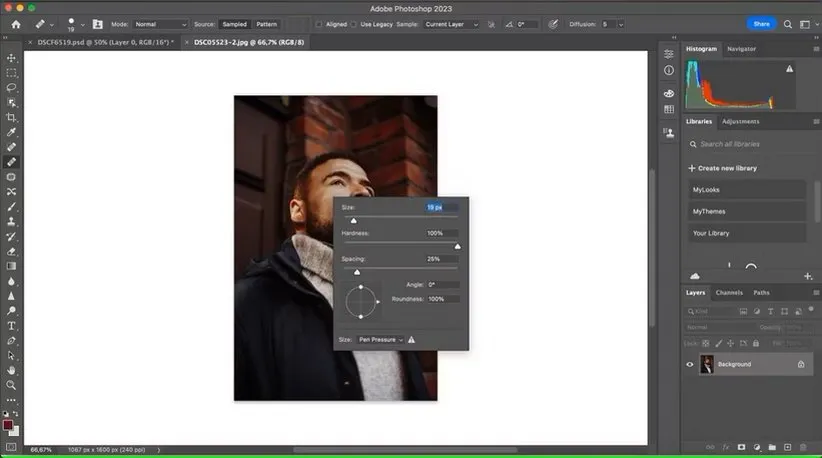Select the Lasso tool

pyautogui.click(x=12, y=87)
